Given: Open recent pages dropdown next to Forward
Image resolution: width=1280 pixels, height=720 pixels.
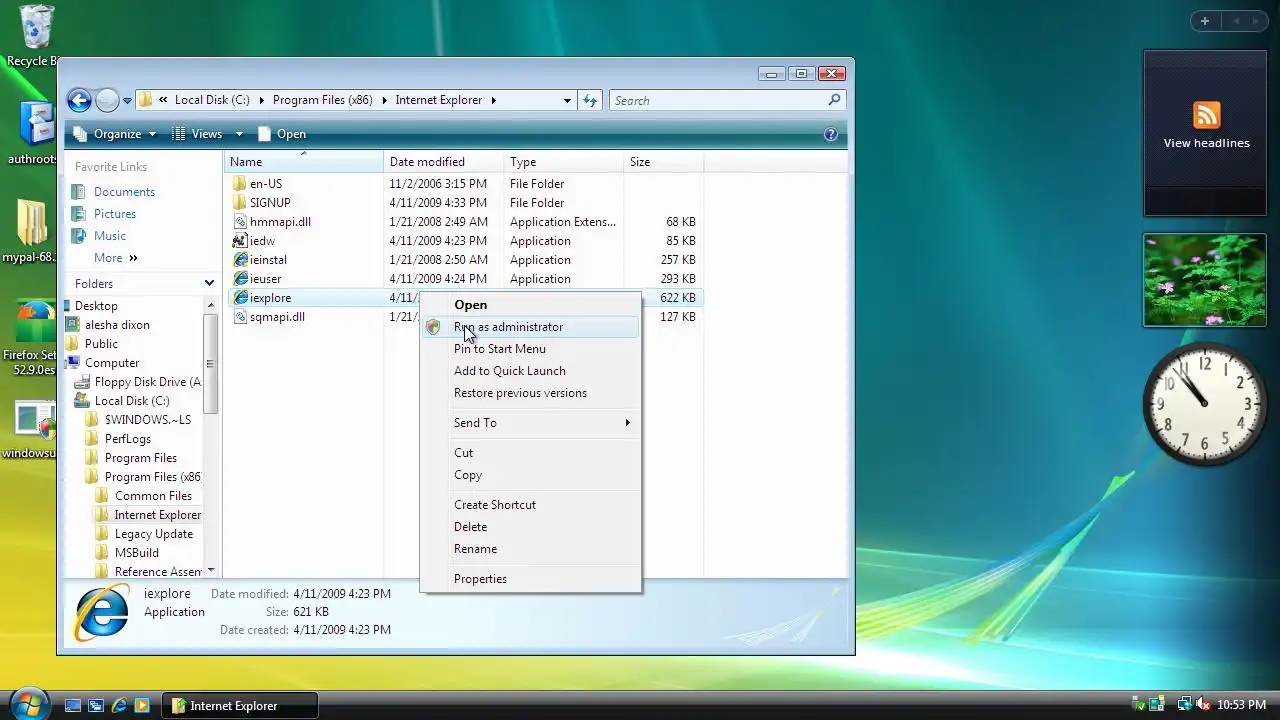Looking at the screenshot, I should click(x=127, y=101).
